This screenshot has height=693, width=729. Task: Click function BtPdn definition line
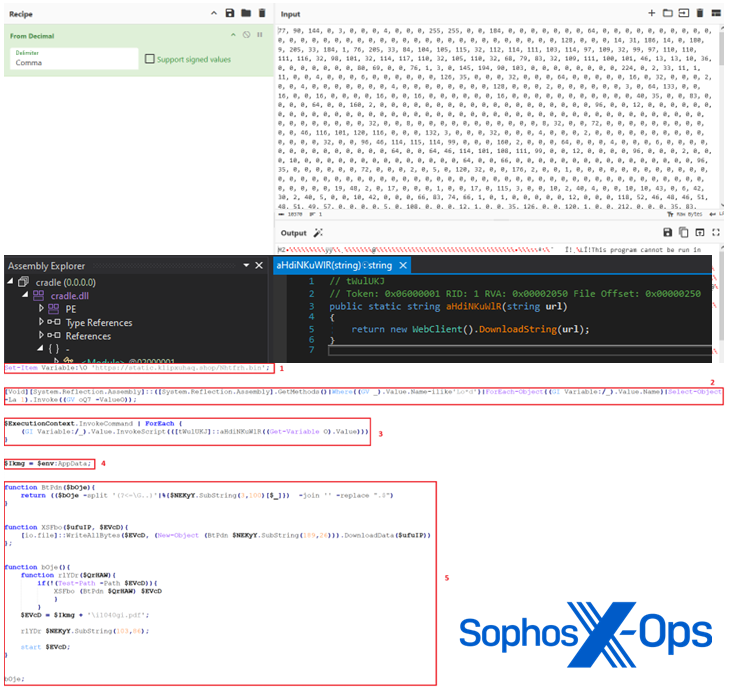click(50, 487)
